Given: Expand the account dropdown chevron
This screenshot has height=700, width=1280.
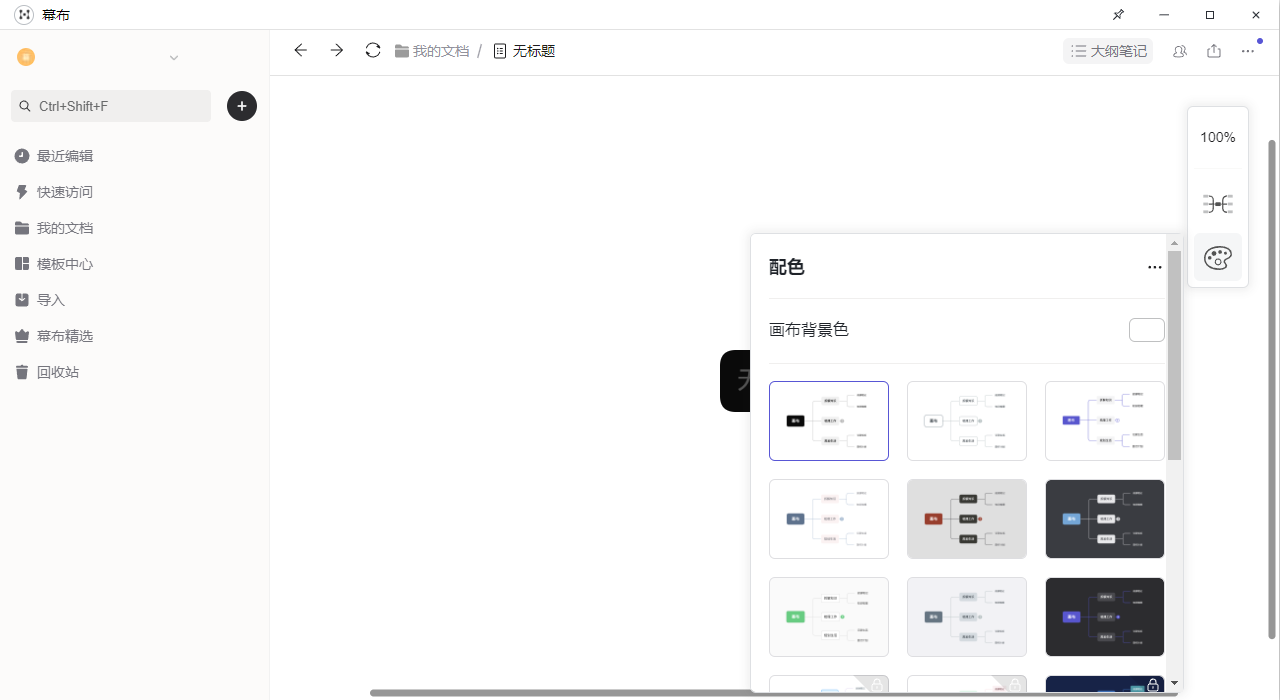Looking at the screenshot, I should [174, 58].
